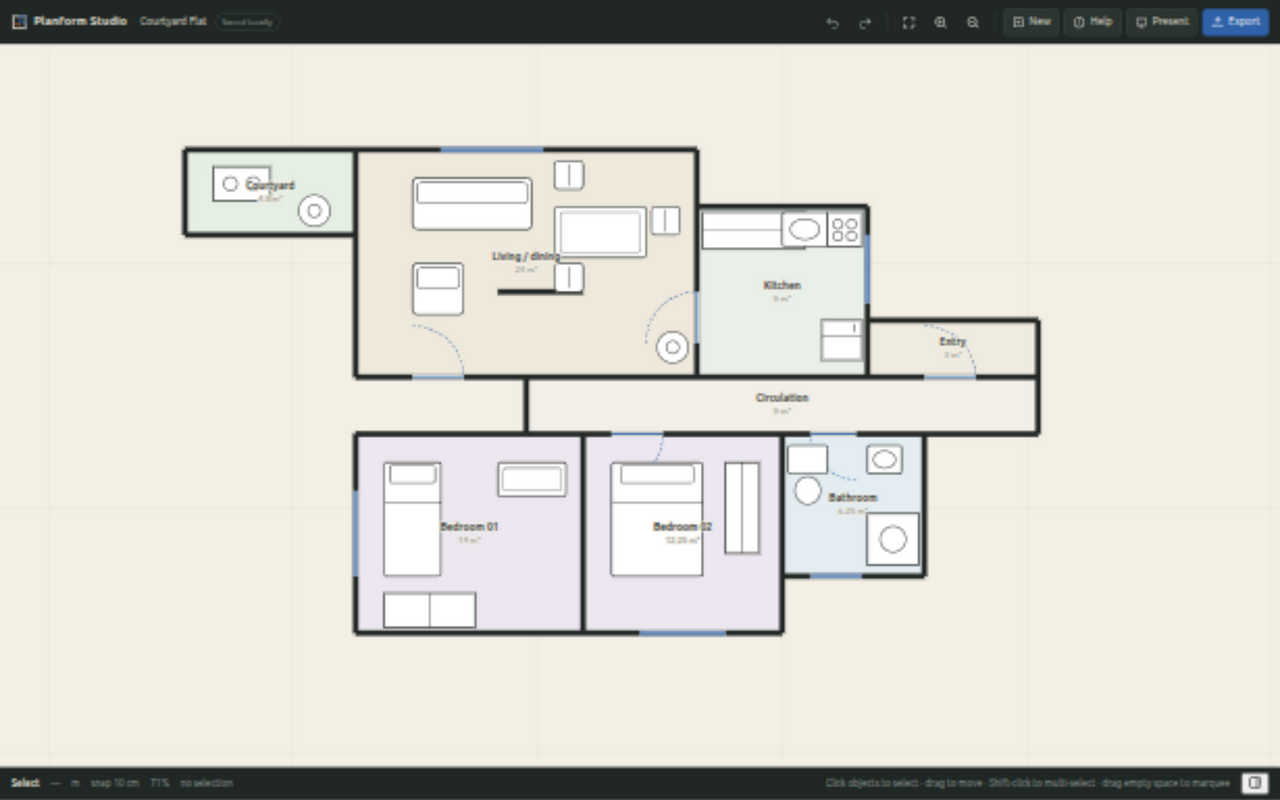Click the Living / dining label

tap(526, 256)
